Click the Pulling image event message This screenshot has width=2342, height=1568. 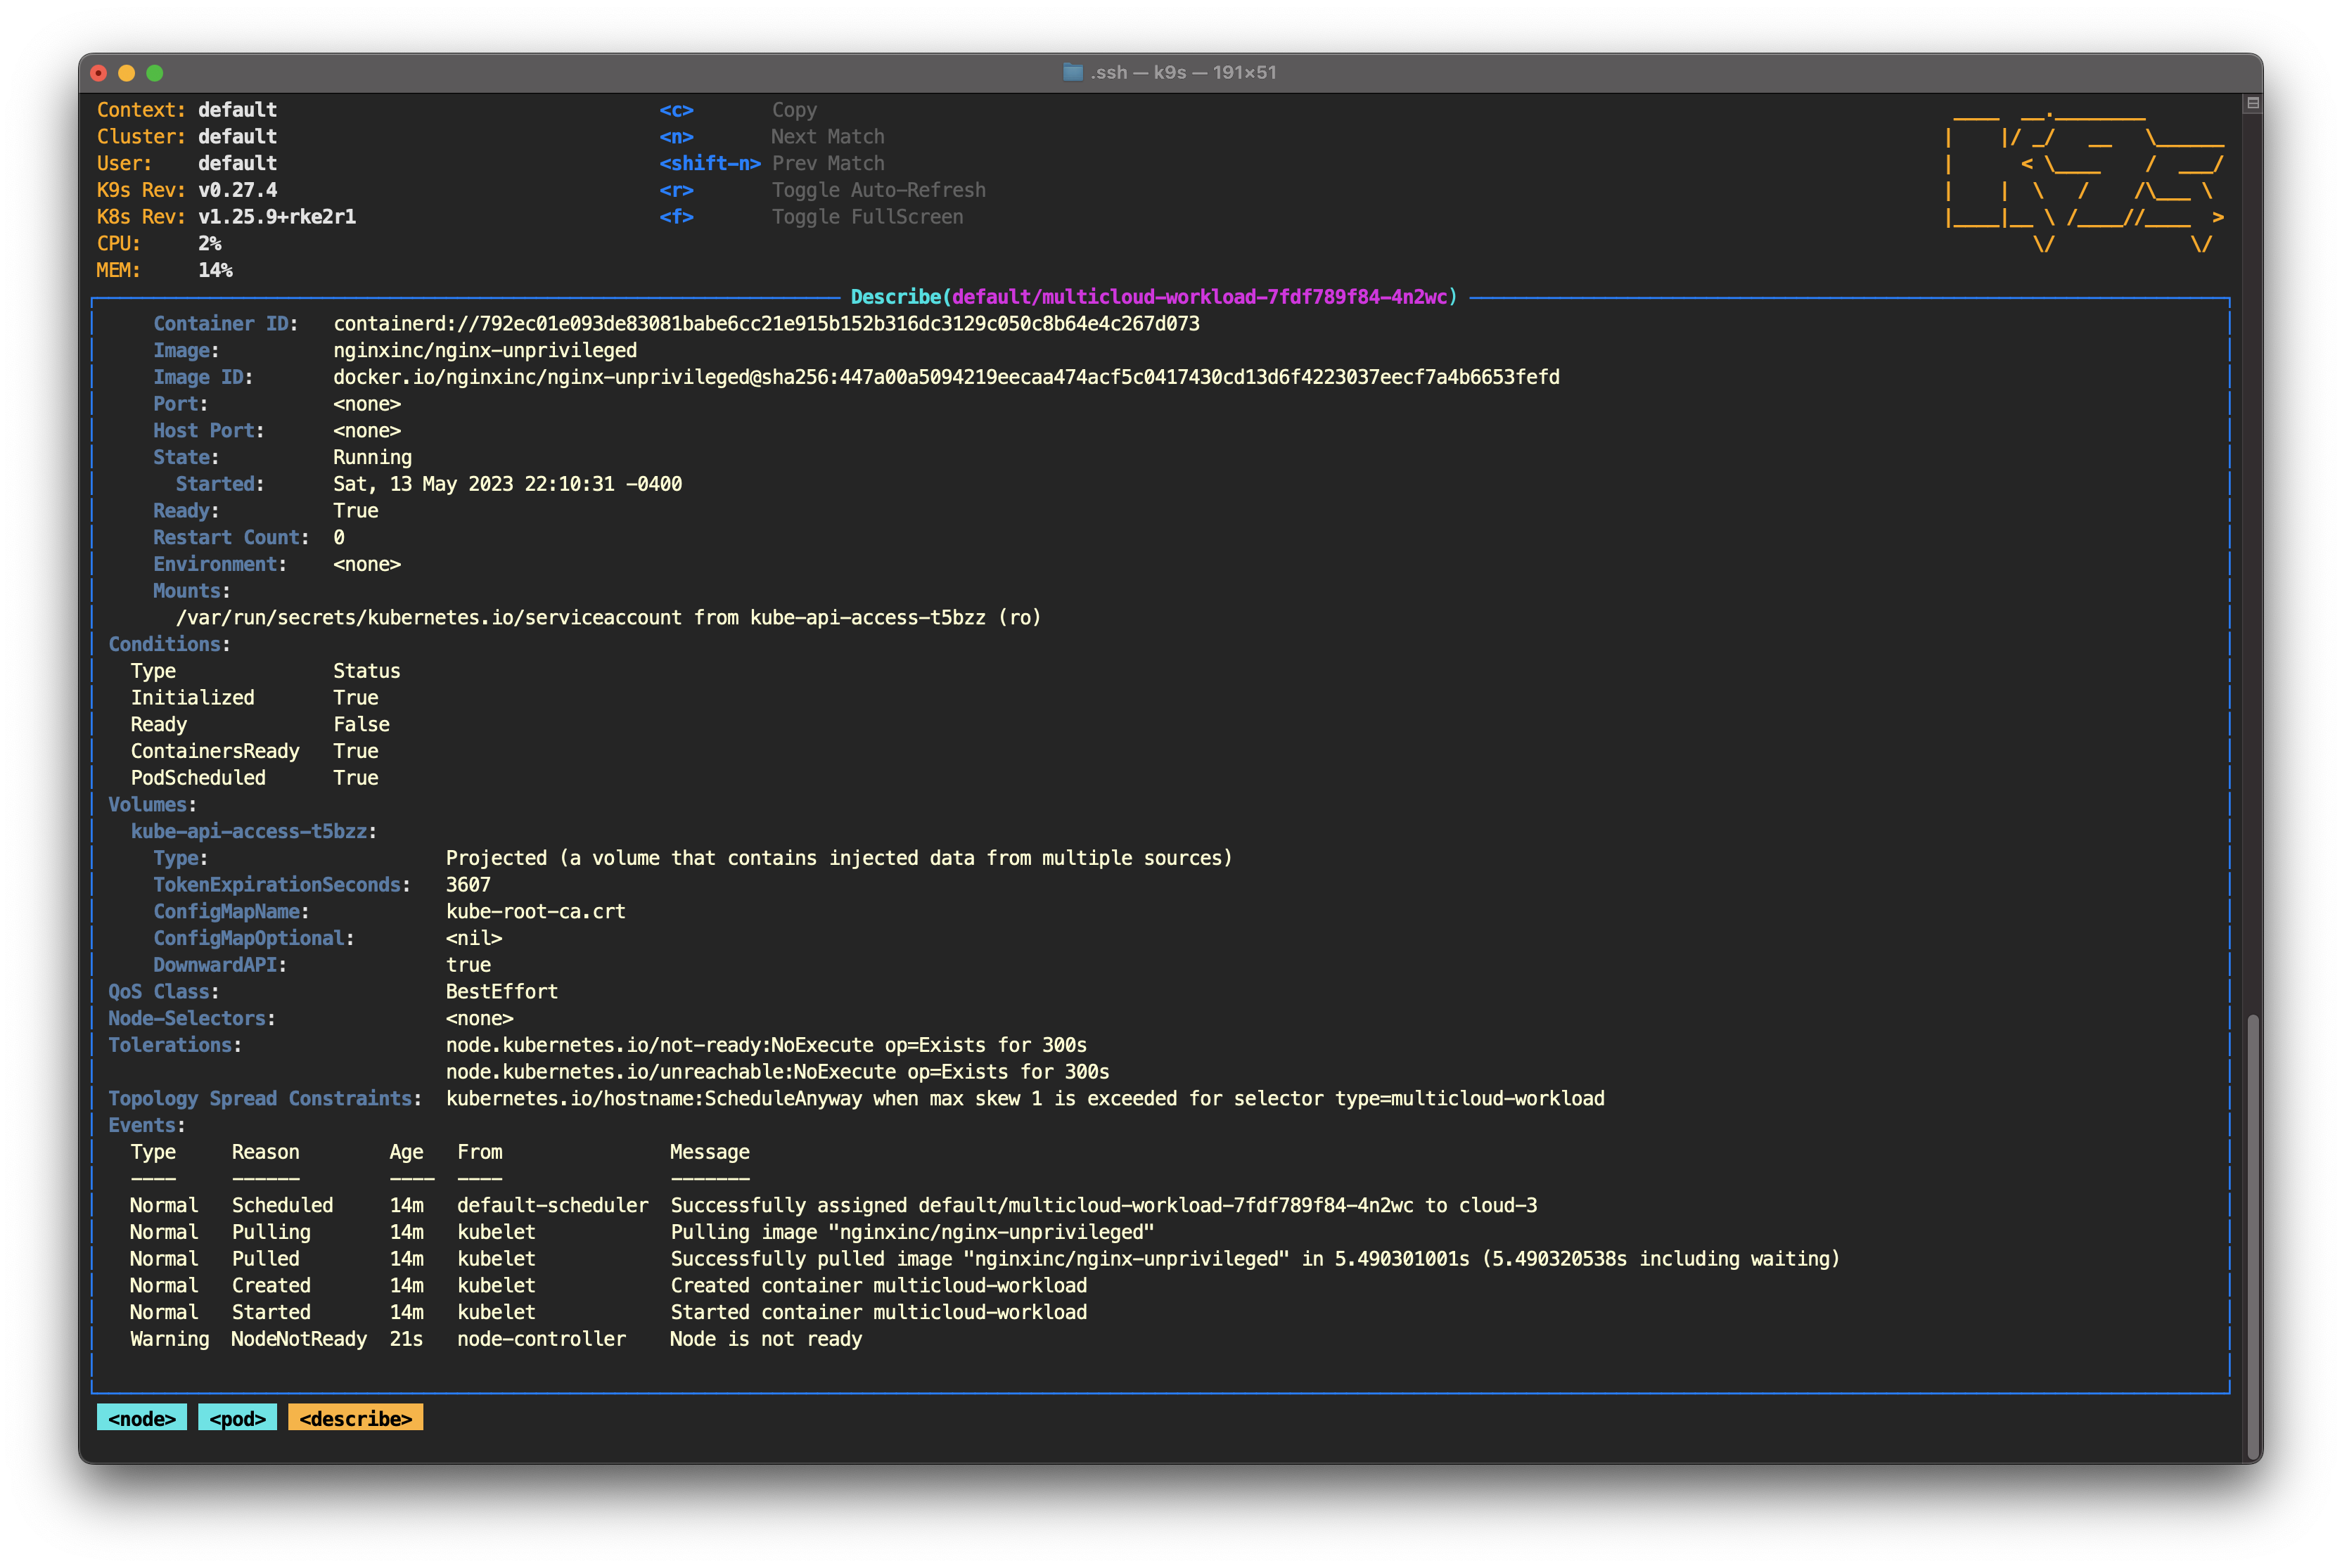(x=912, y=1232)
